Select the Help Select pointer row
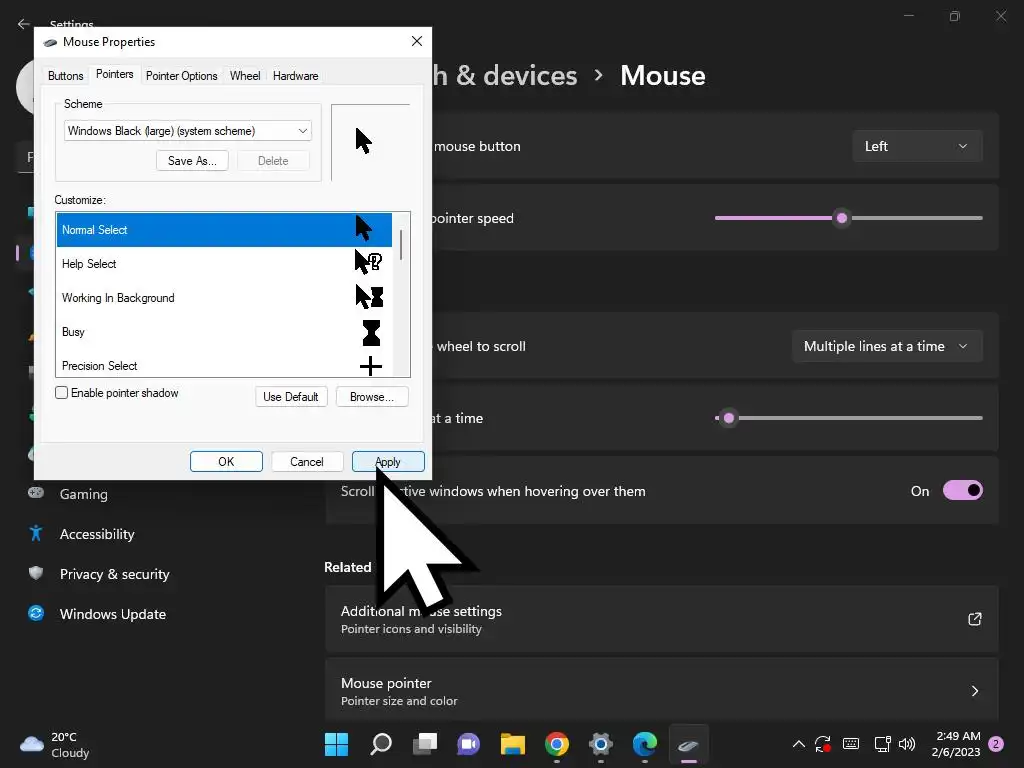 coord(224,264)
